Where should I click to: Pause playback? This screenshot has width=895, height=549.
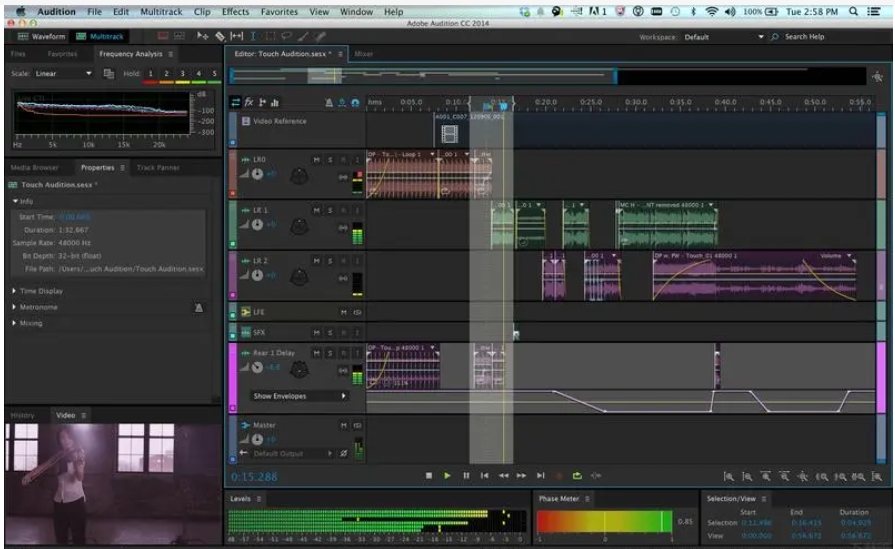point(466,475)
